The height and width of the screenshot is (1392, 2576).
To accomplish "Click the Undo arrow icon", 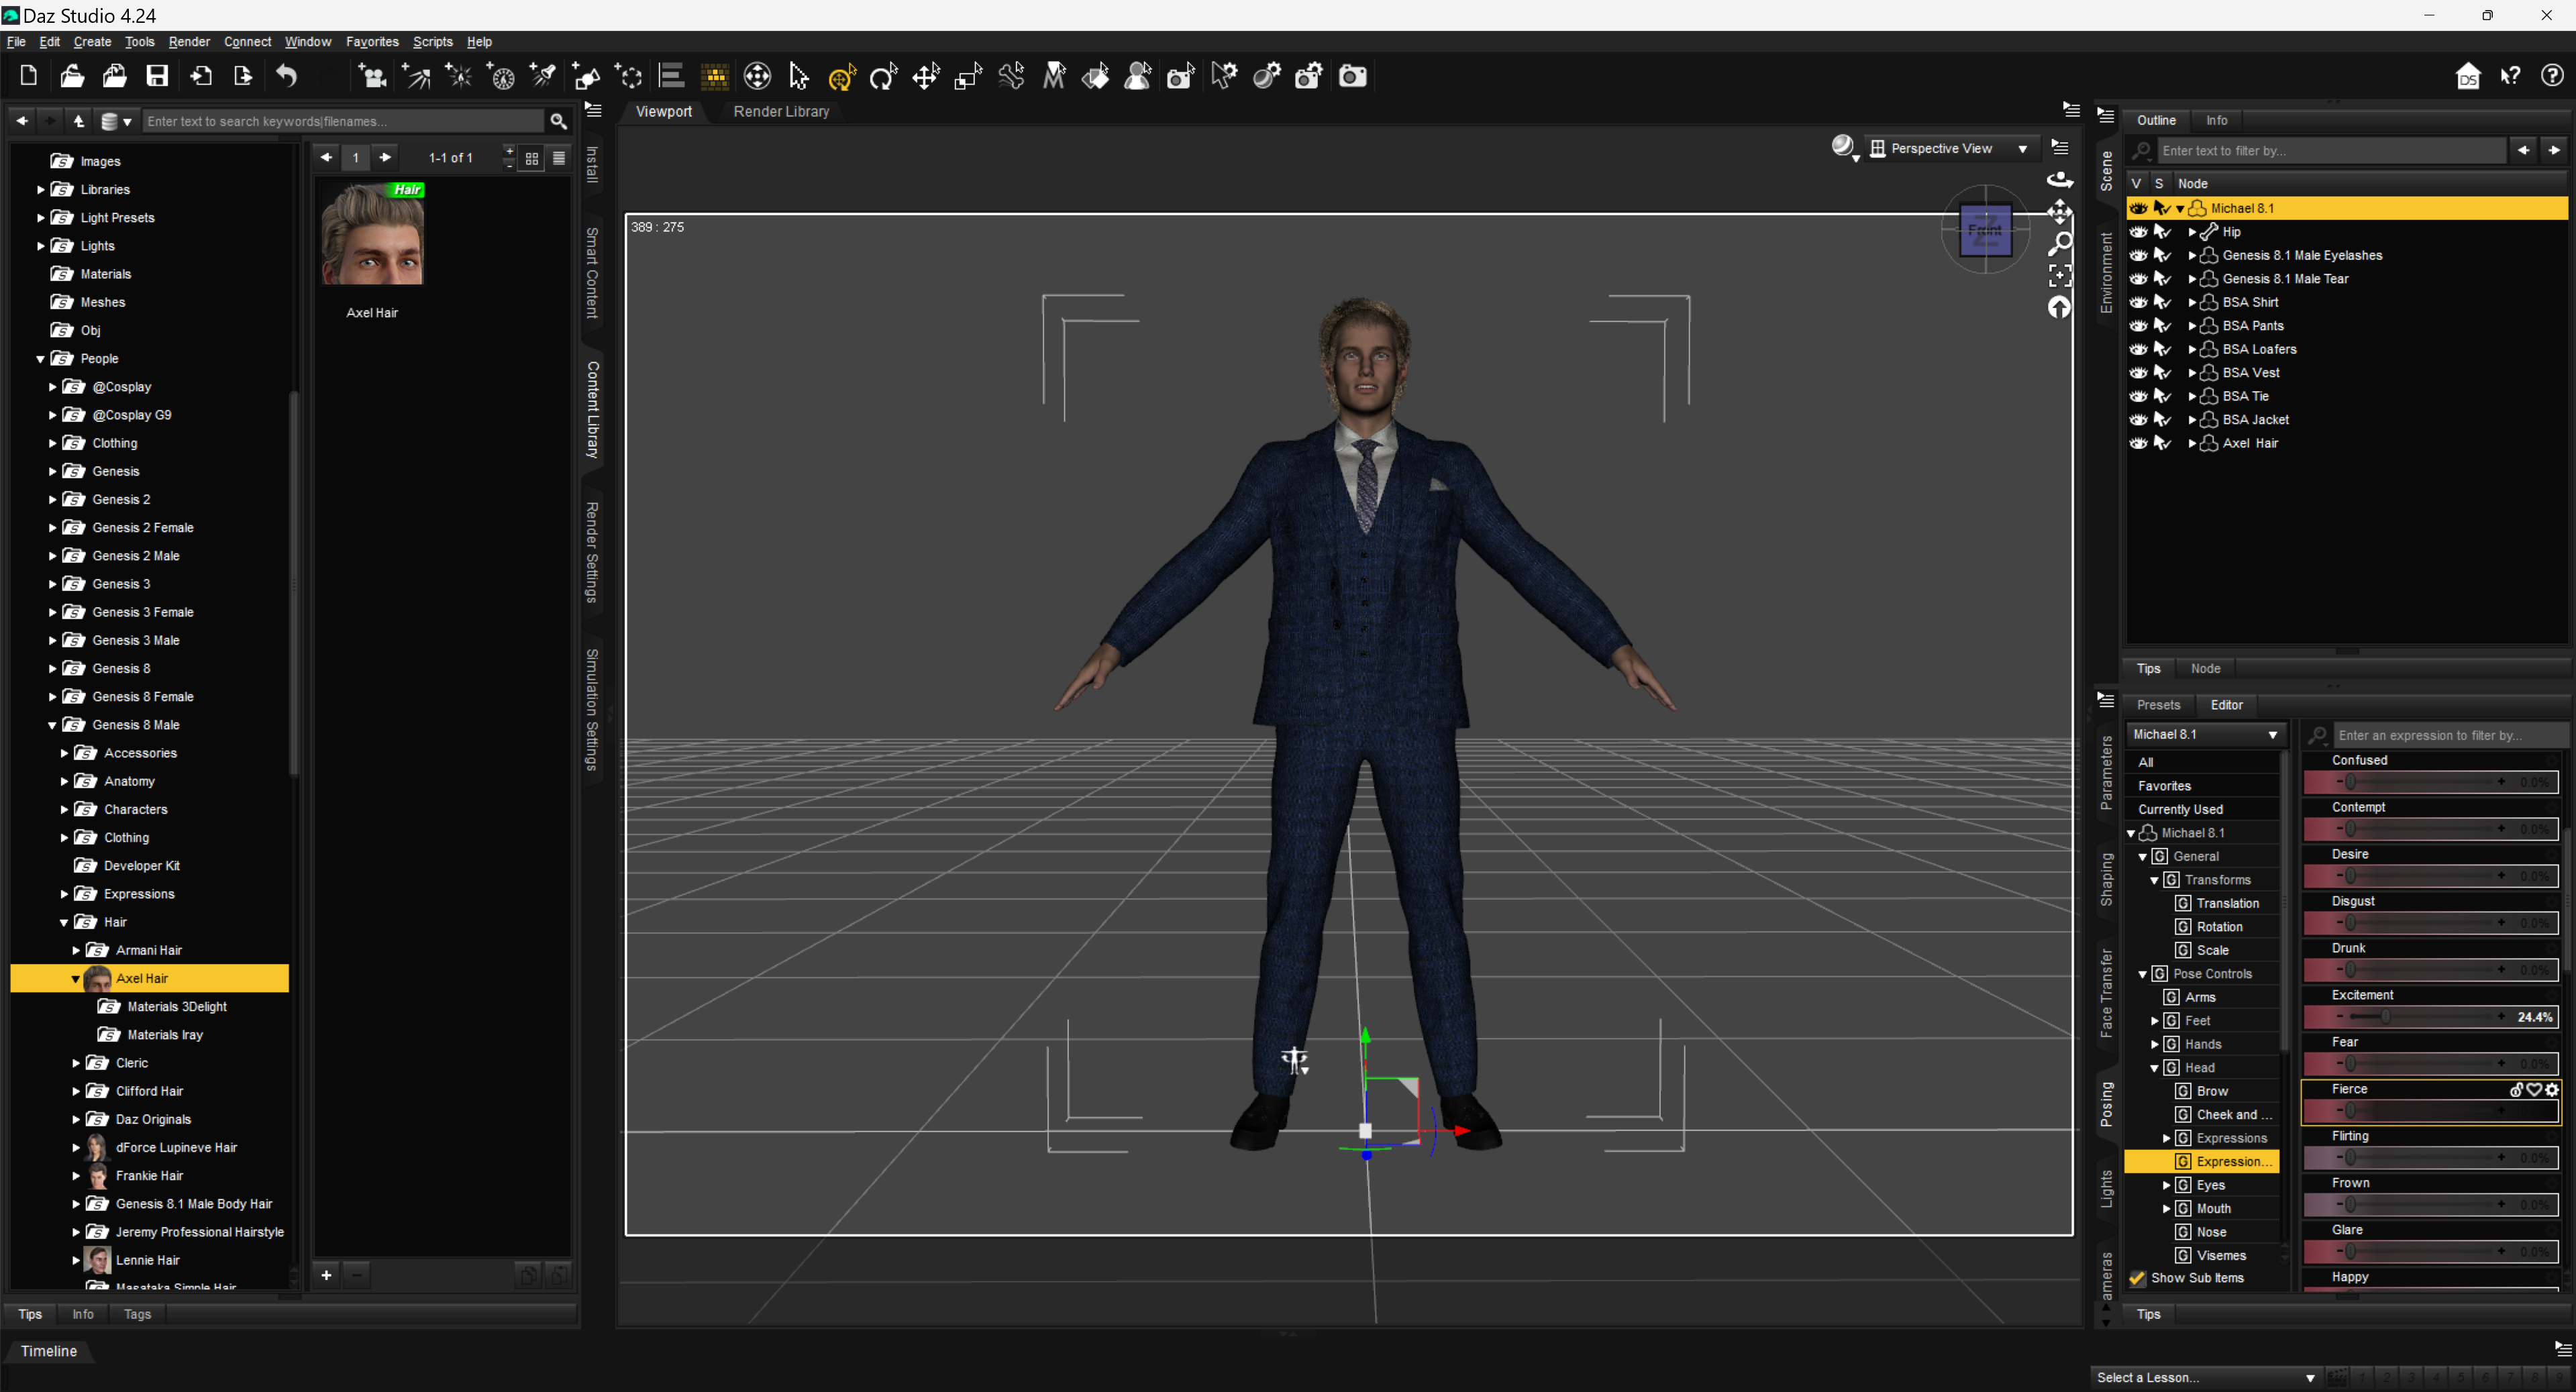I will (x=287, y=76).
